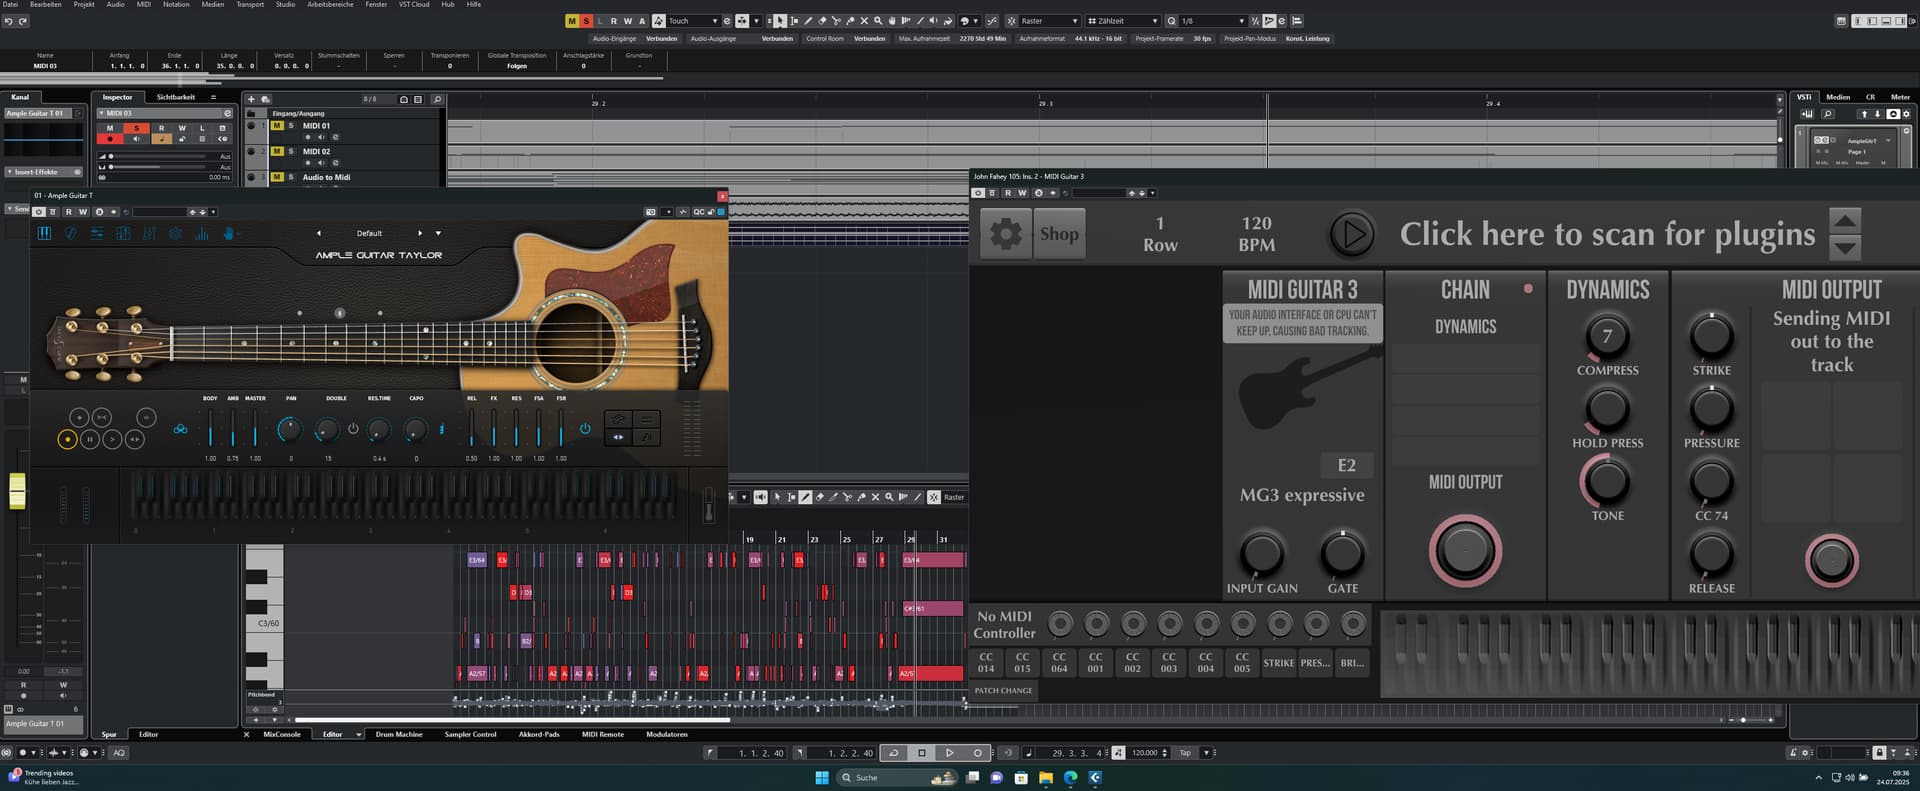Toggle record enable in the MIDI 03 Inspector

[x=110, y=139]
